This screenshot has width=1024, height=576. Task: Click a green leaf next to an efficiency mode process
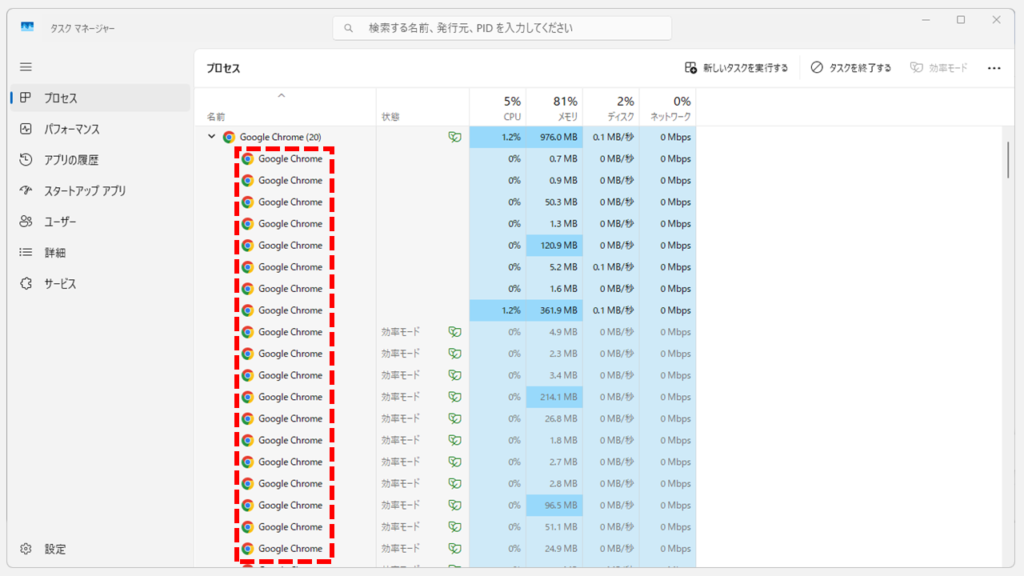[x=456, y=332]
